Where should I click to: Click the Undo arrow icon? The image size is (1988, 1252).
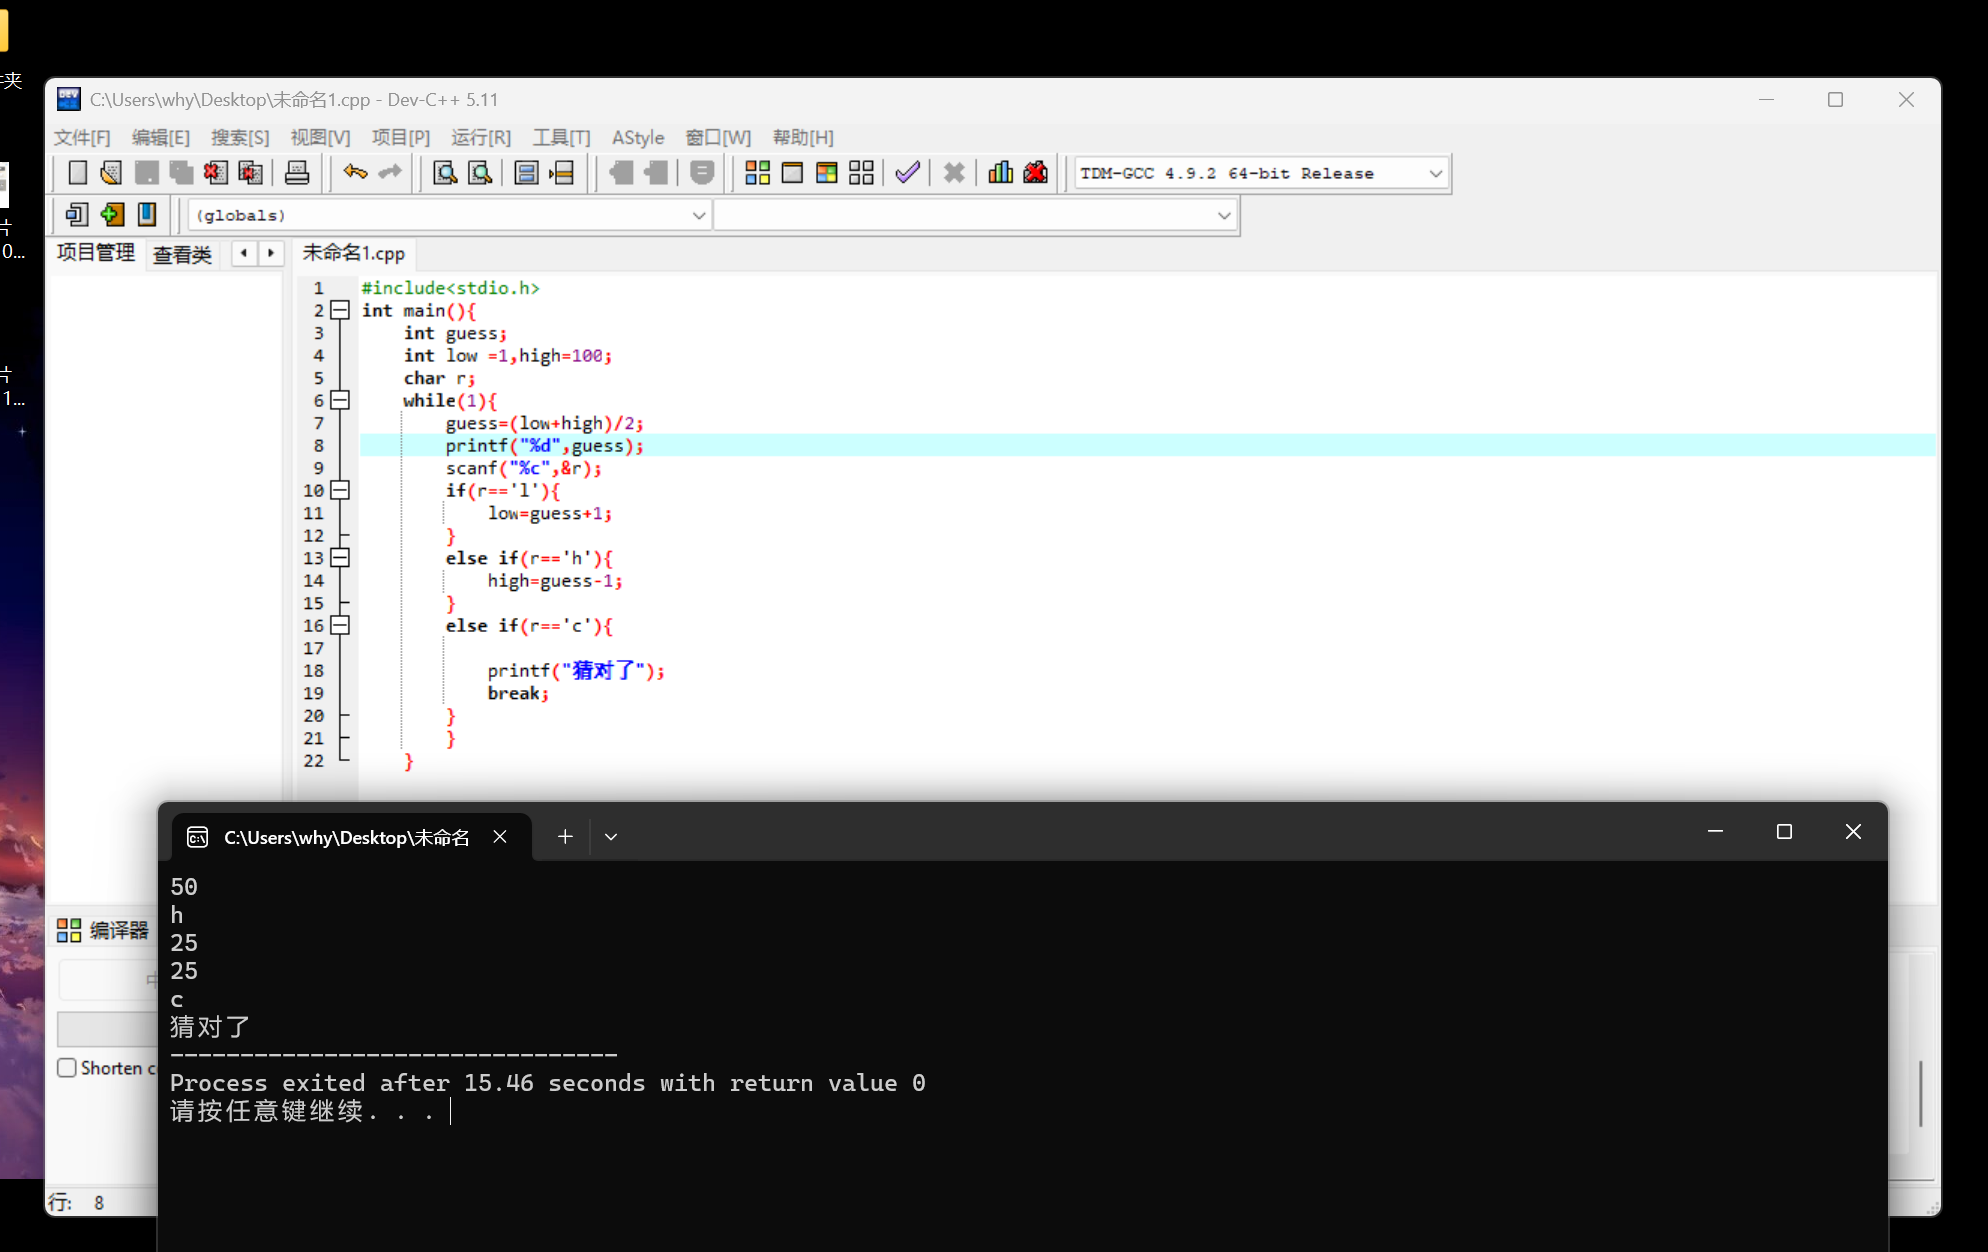(x=355, y=173)
